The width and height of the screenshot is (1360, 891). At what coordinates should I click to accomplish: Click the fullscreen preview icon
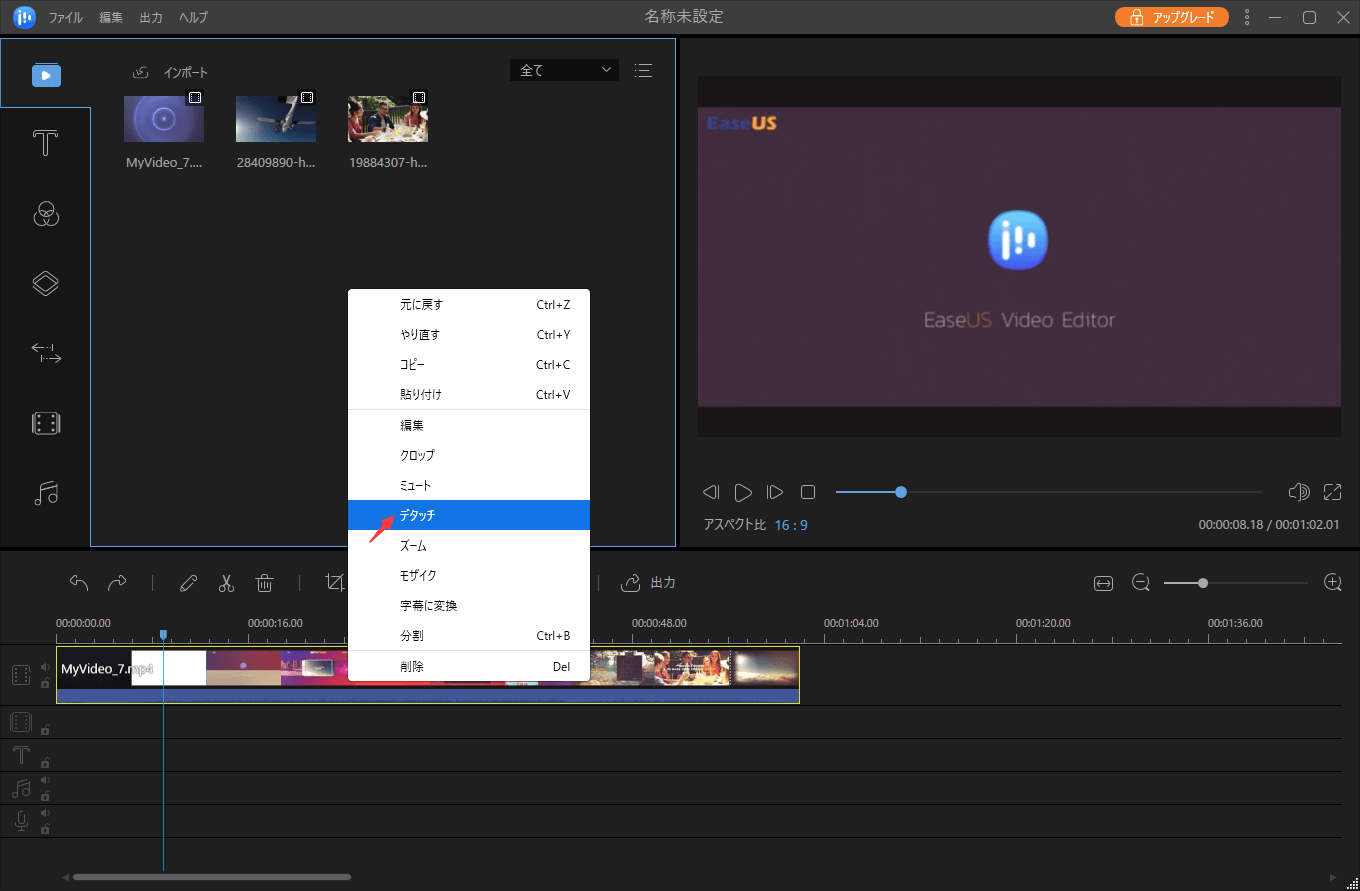1332,492
